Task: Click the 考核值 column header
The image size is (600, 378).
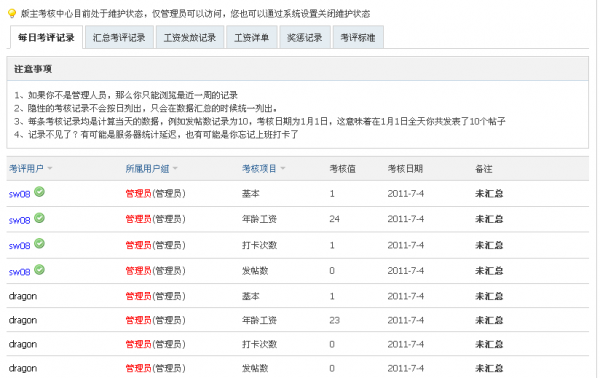Action: [343, 169]
